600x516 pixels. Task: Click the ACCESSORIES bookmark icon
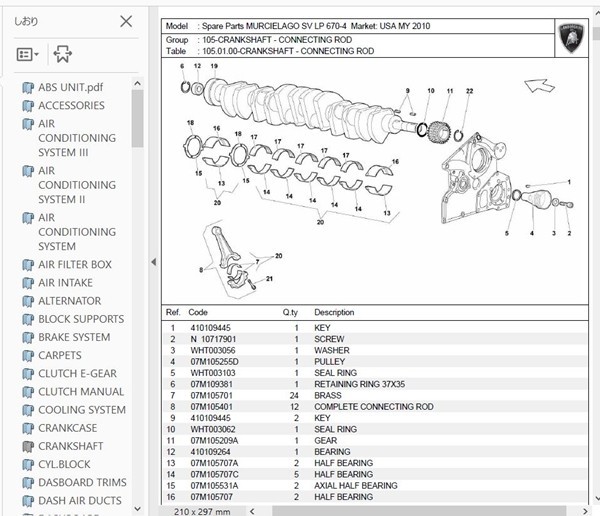(28, 106)
